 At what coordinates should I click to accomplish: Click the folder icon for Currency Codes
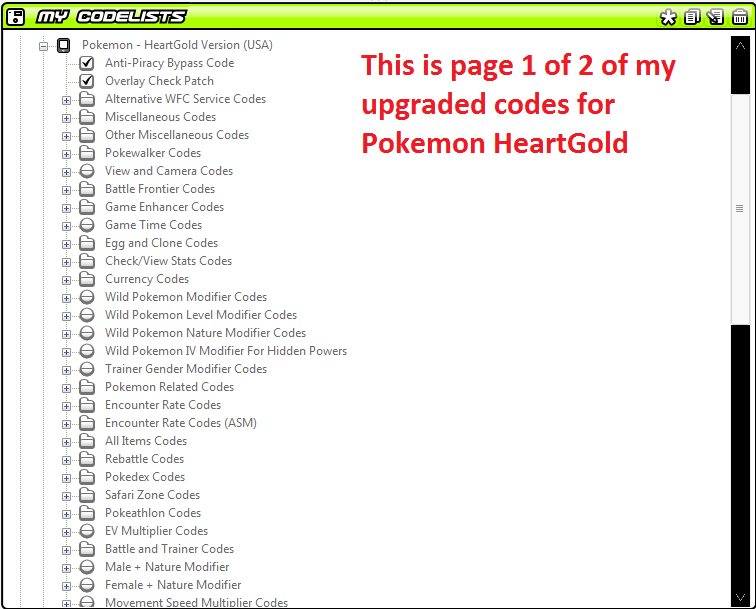point(87,279)
